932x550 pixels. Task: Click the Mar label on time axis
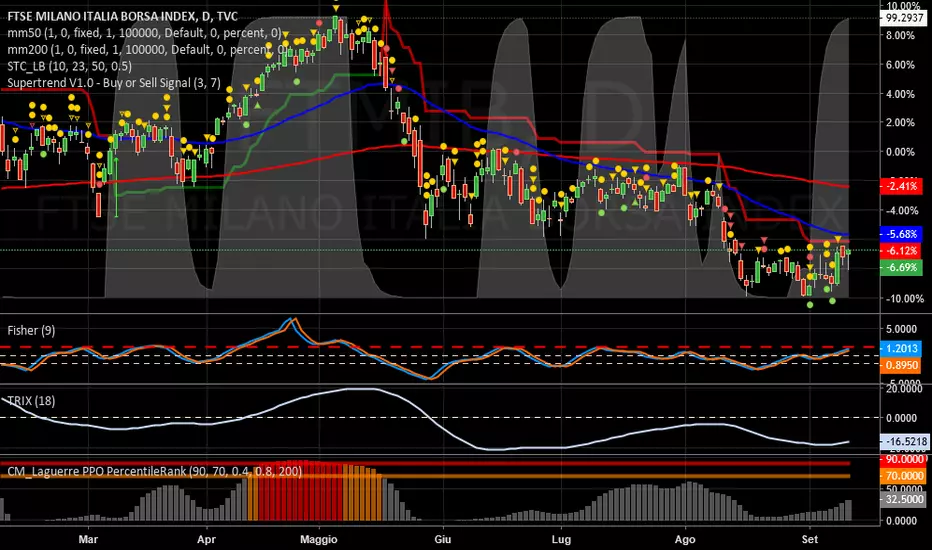(88, 539)
